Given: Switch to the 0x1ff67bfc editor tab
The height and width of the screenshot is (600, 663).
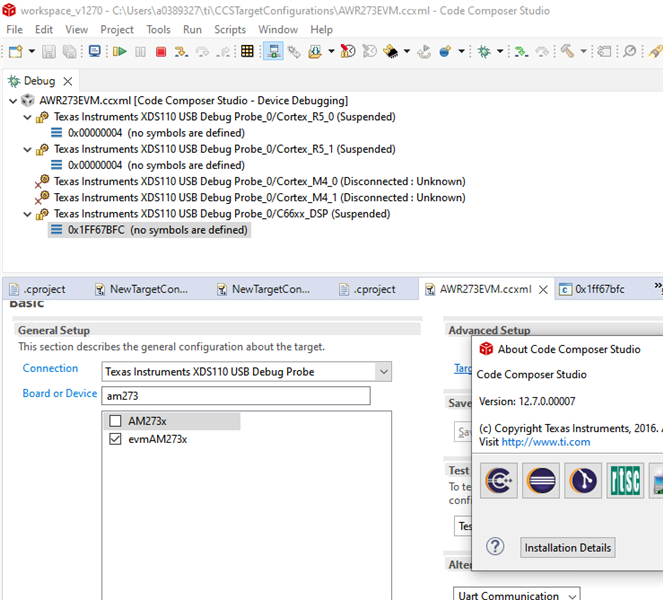Looking at the screenshot, I should coord(599,289).
